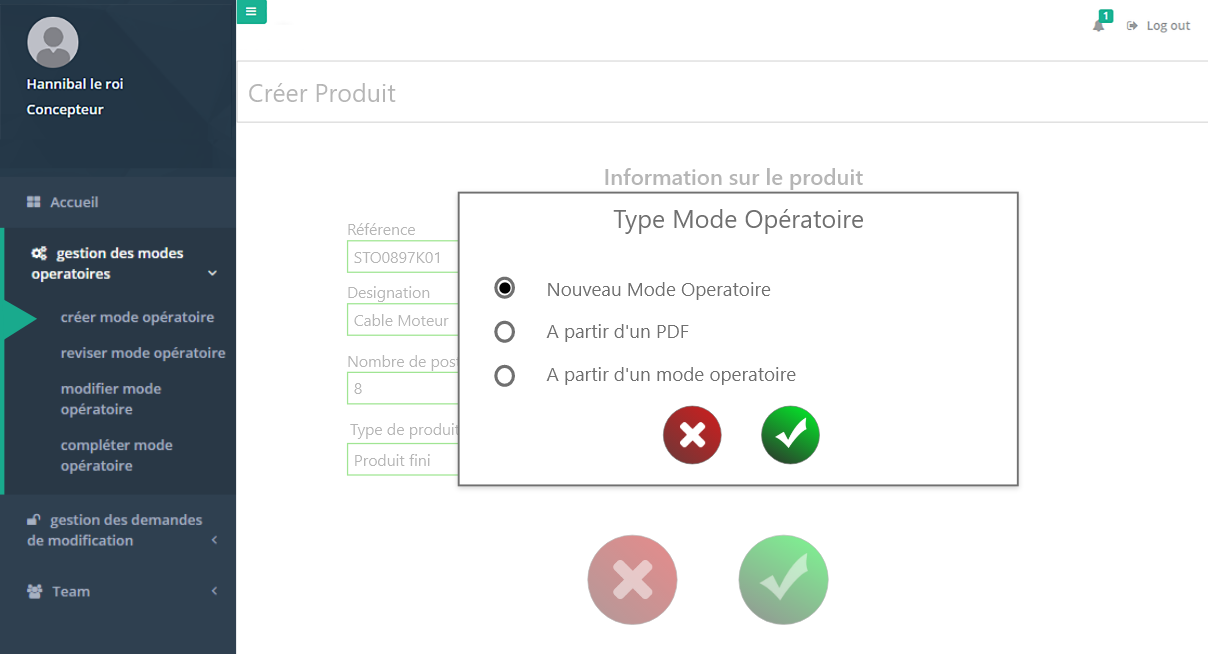The width and height of the screenshot is (1208, 654).
Task: Click the large faded green validate button
Action: click(x=783, y=580)
